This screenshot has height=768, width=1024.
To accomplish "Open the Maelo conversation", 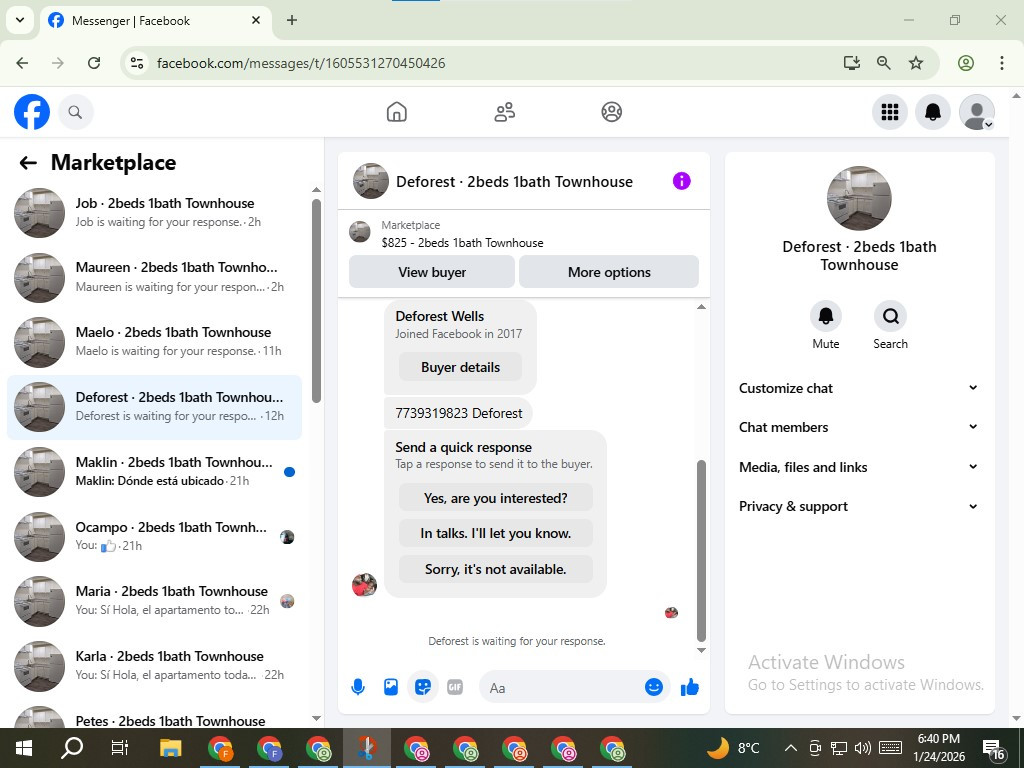I will pyautogui.click(x=155, y=342).
